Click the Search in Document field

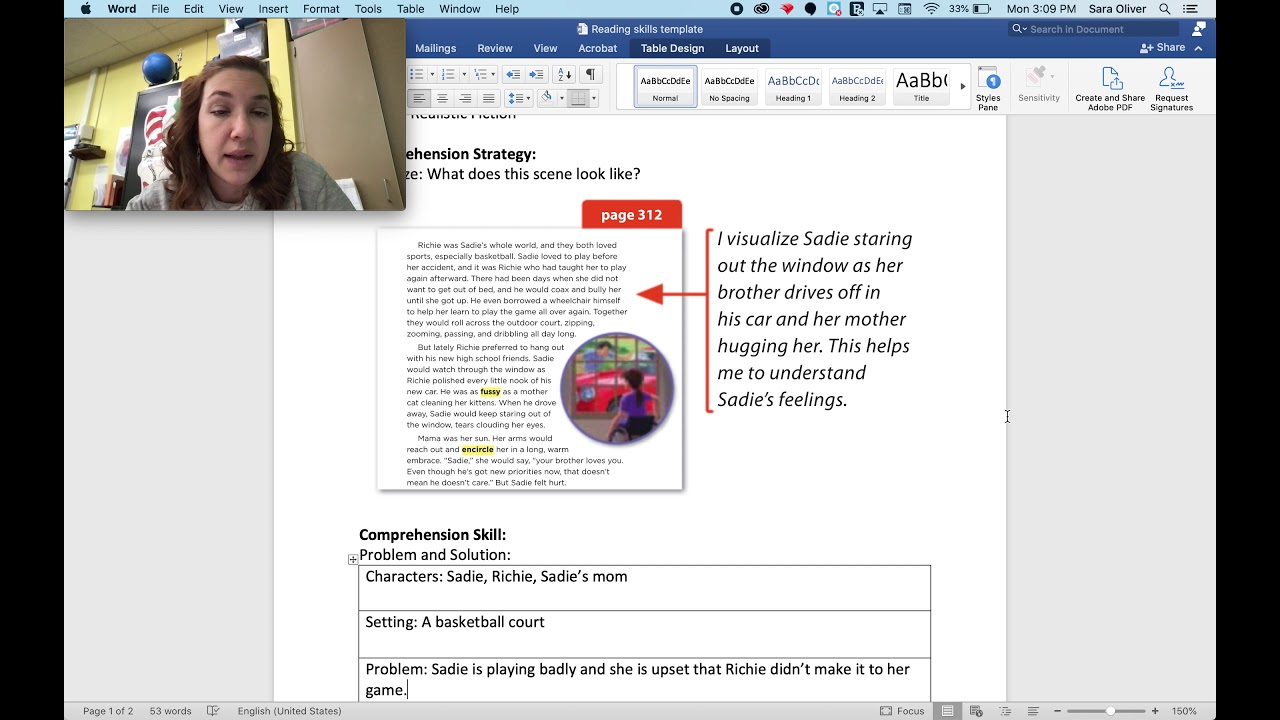pyautogui.click(x=1094, y=29)
